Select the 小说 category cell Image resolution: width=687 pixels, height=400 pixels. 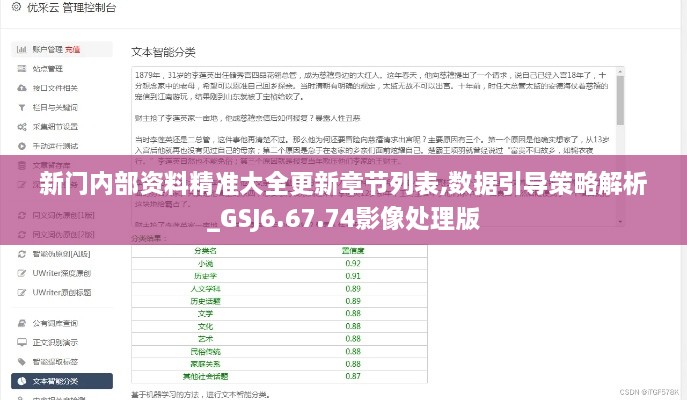point(205,263)
